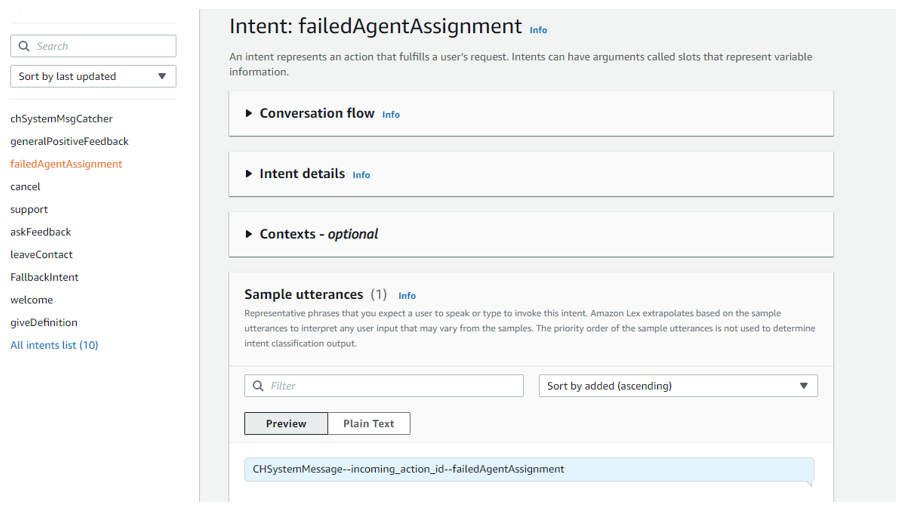
Task: Click the intent Search field
Action: [x=102, y=46]
